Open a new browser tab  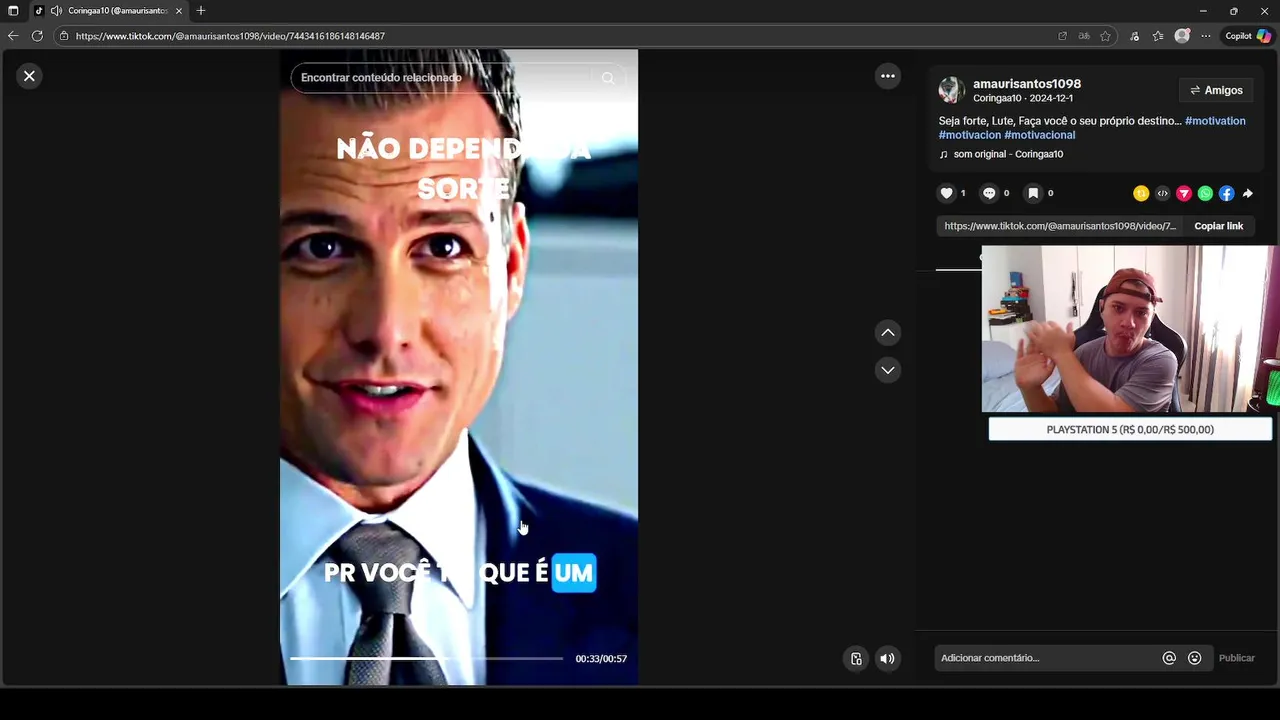point(201,11)
